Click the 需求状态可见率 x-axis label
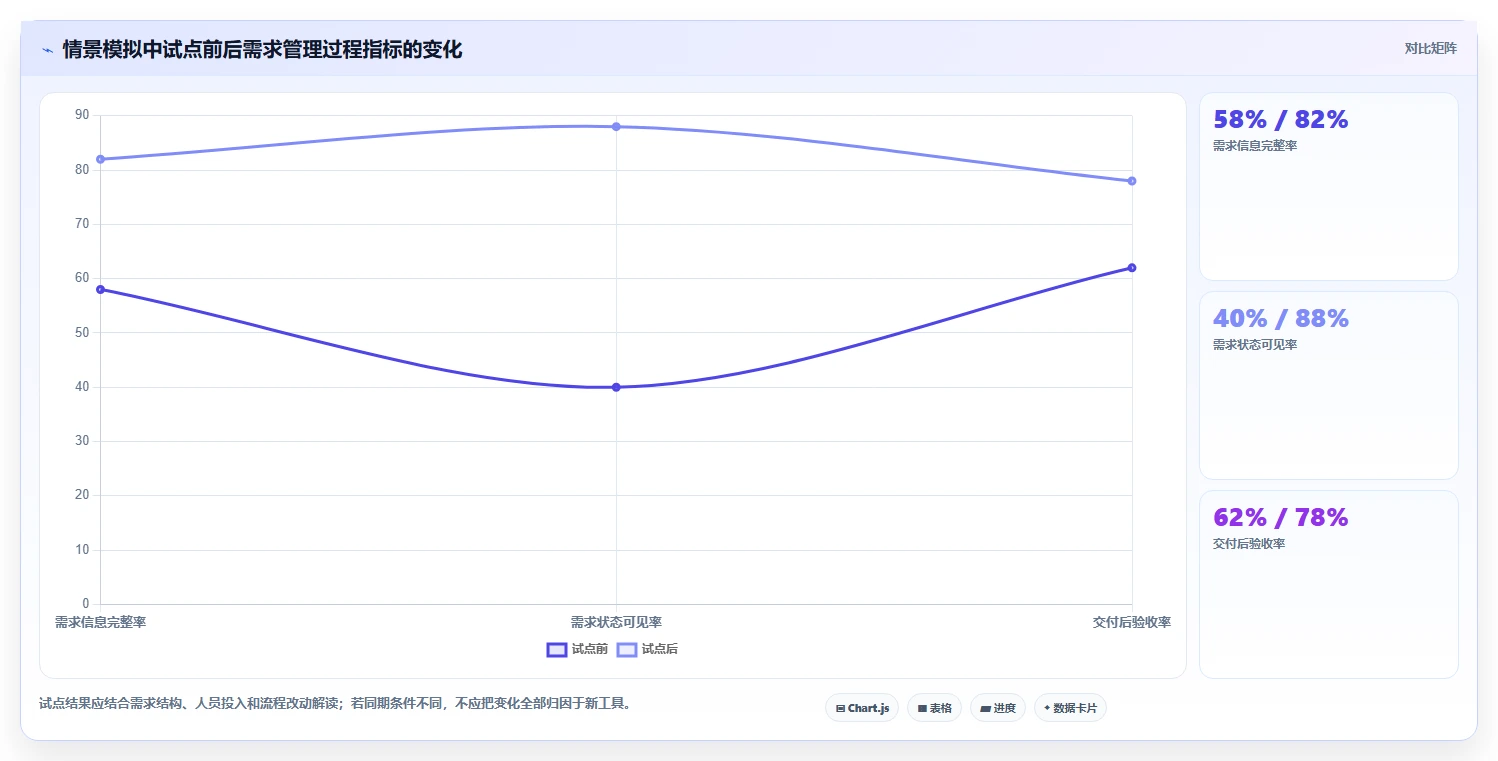The height and width of the screenshot is (761, 1498). click(616, 622)
